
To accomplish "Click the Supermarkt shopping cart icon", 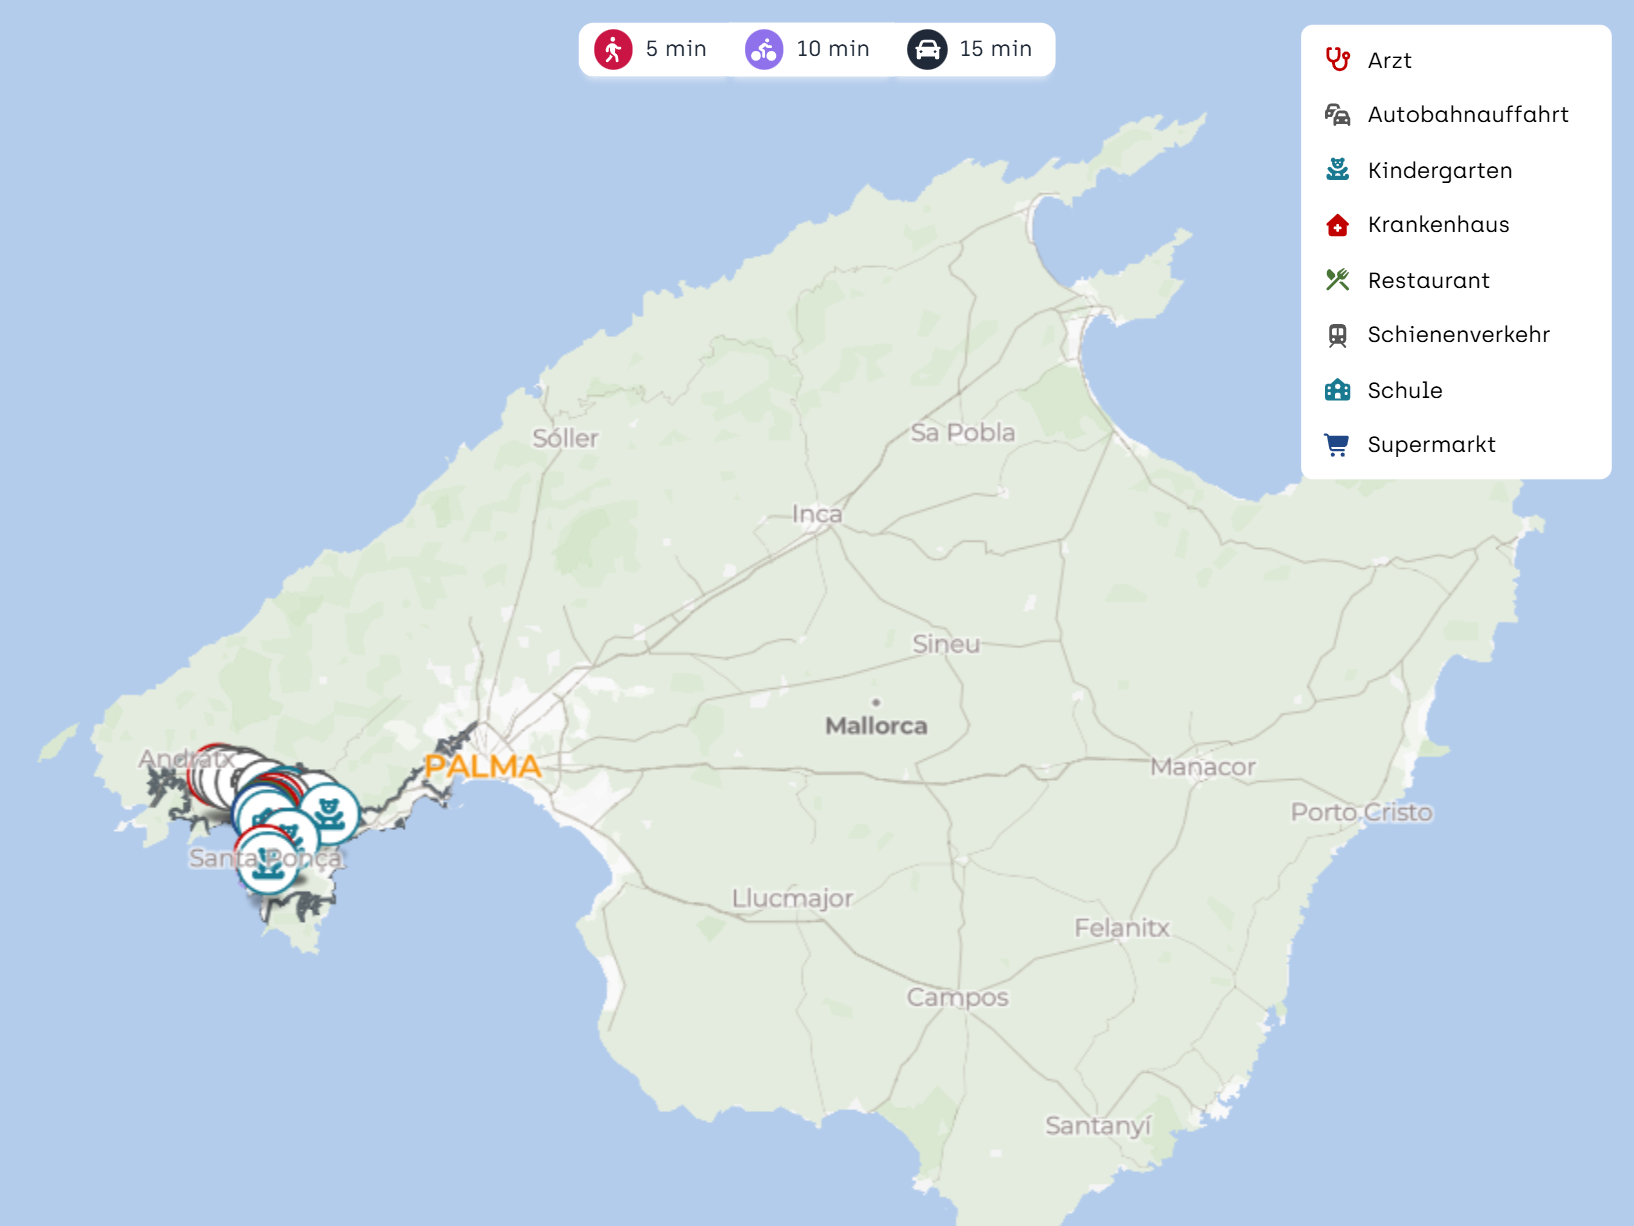I will pyautogui.click(x=1337, y=445).
